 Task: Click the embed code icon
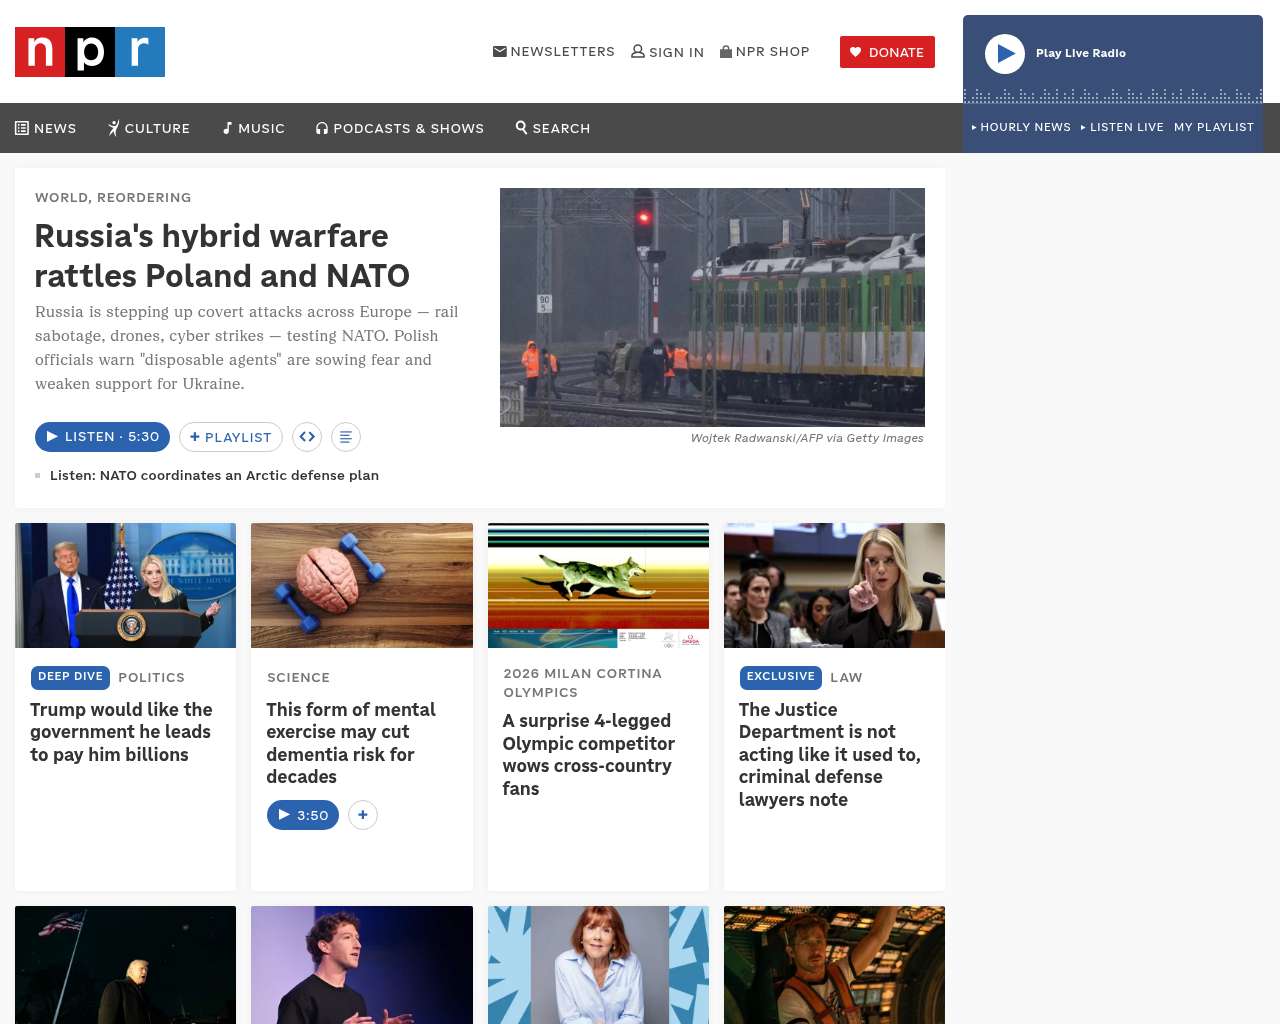(307, 437)
